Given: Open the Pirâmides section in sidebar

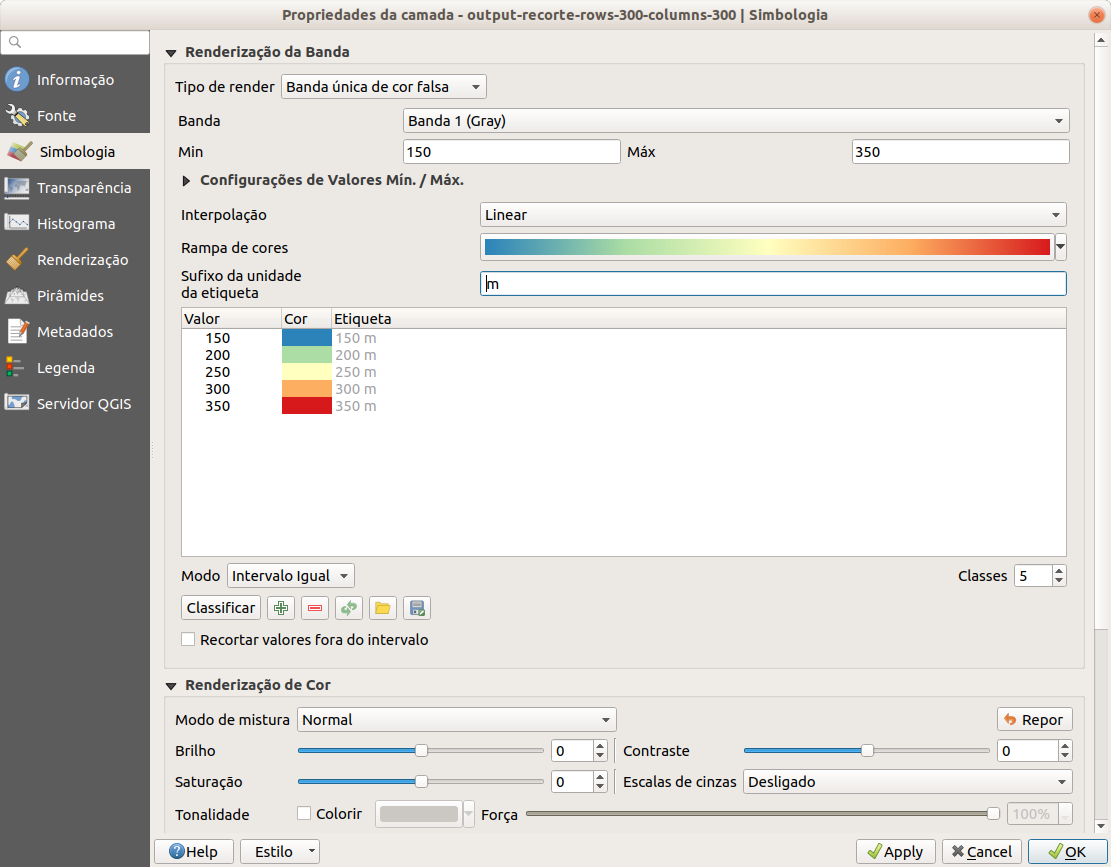Looking at the screenshot, I should coord(70,296).
